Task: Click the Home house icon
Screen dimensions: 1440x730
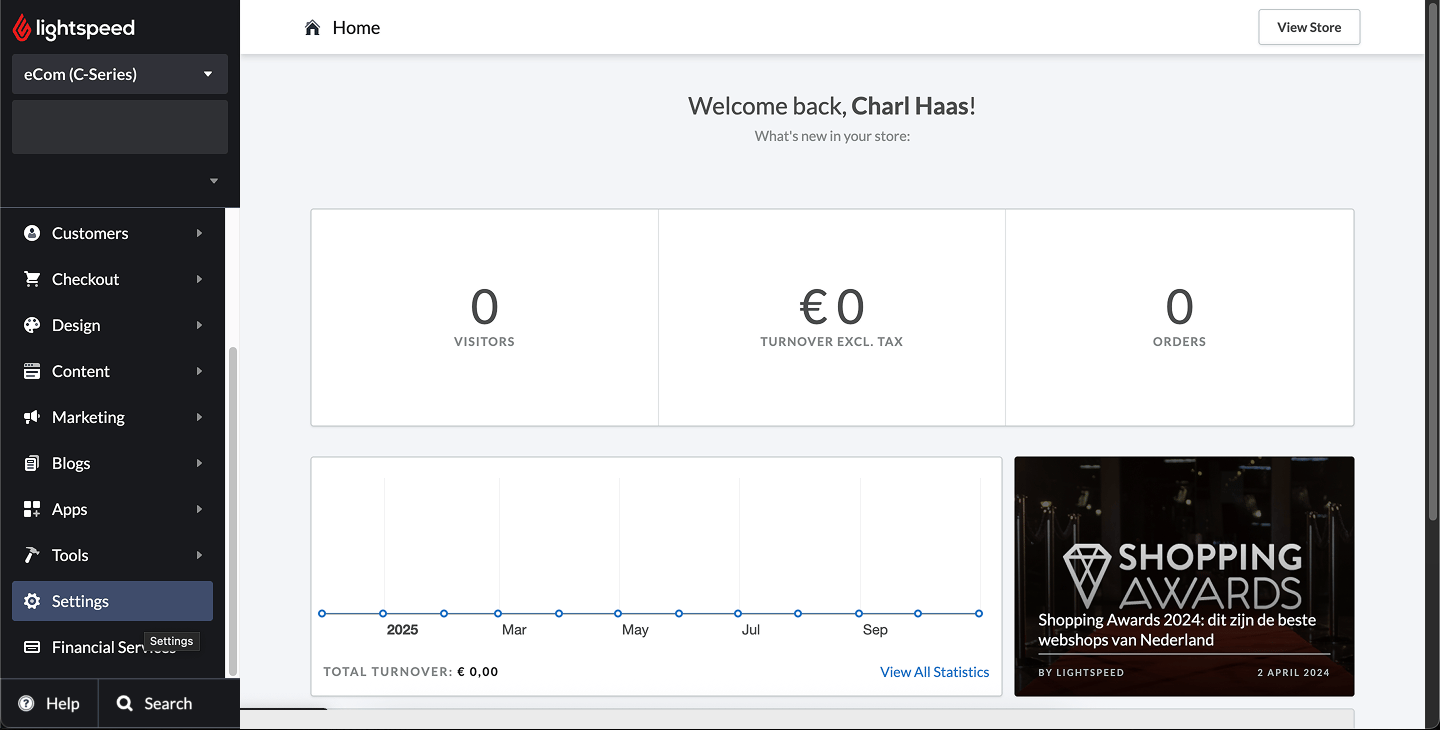Action: (313, 27)
